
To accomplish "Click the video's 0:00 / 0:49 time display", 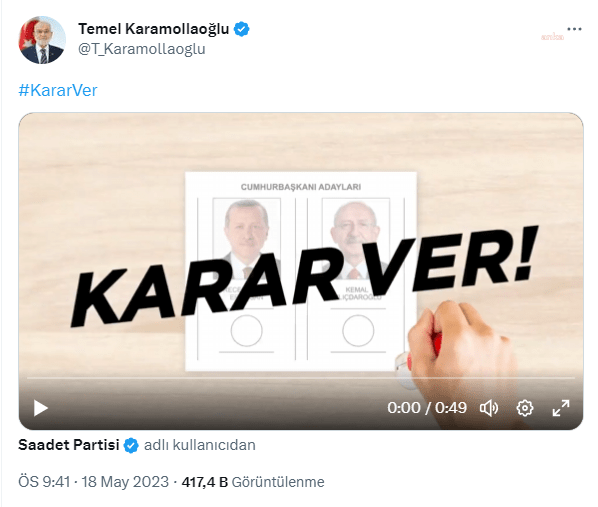I will point(427,408).
